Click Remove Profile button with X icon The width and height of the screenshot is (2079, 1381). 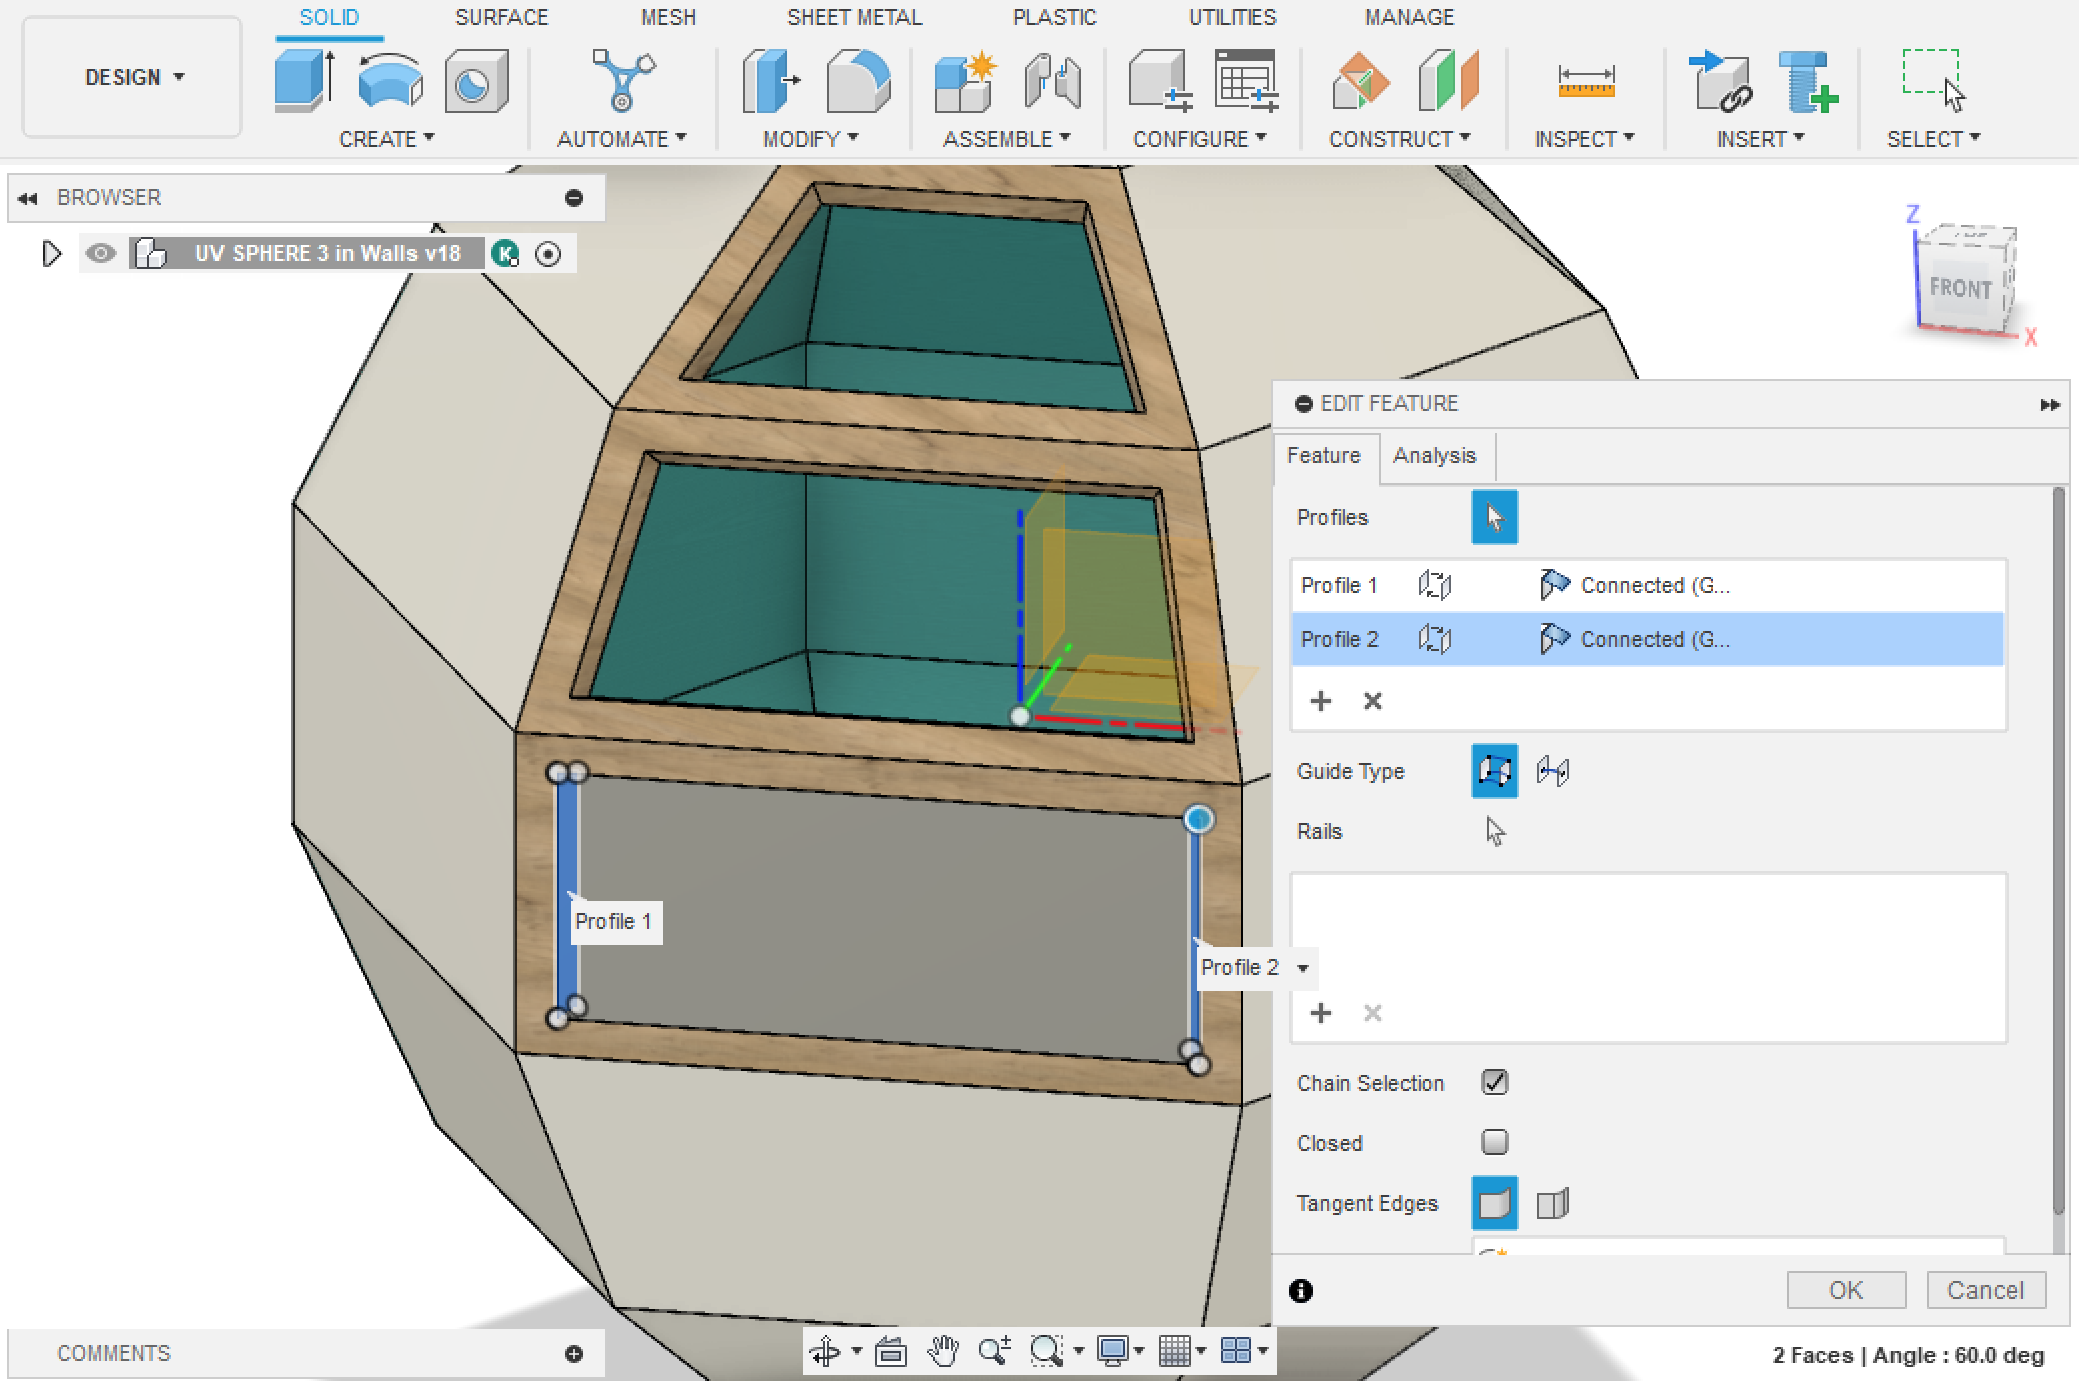(x=1372, y=700)
